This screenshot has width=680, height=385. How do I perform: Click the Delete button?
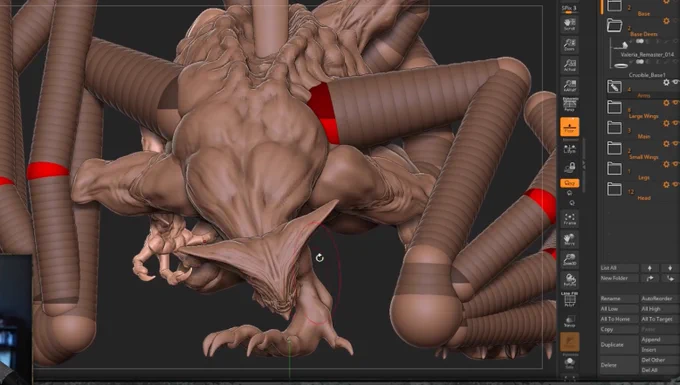click(x=619, y=365)
